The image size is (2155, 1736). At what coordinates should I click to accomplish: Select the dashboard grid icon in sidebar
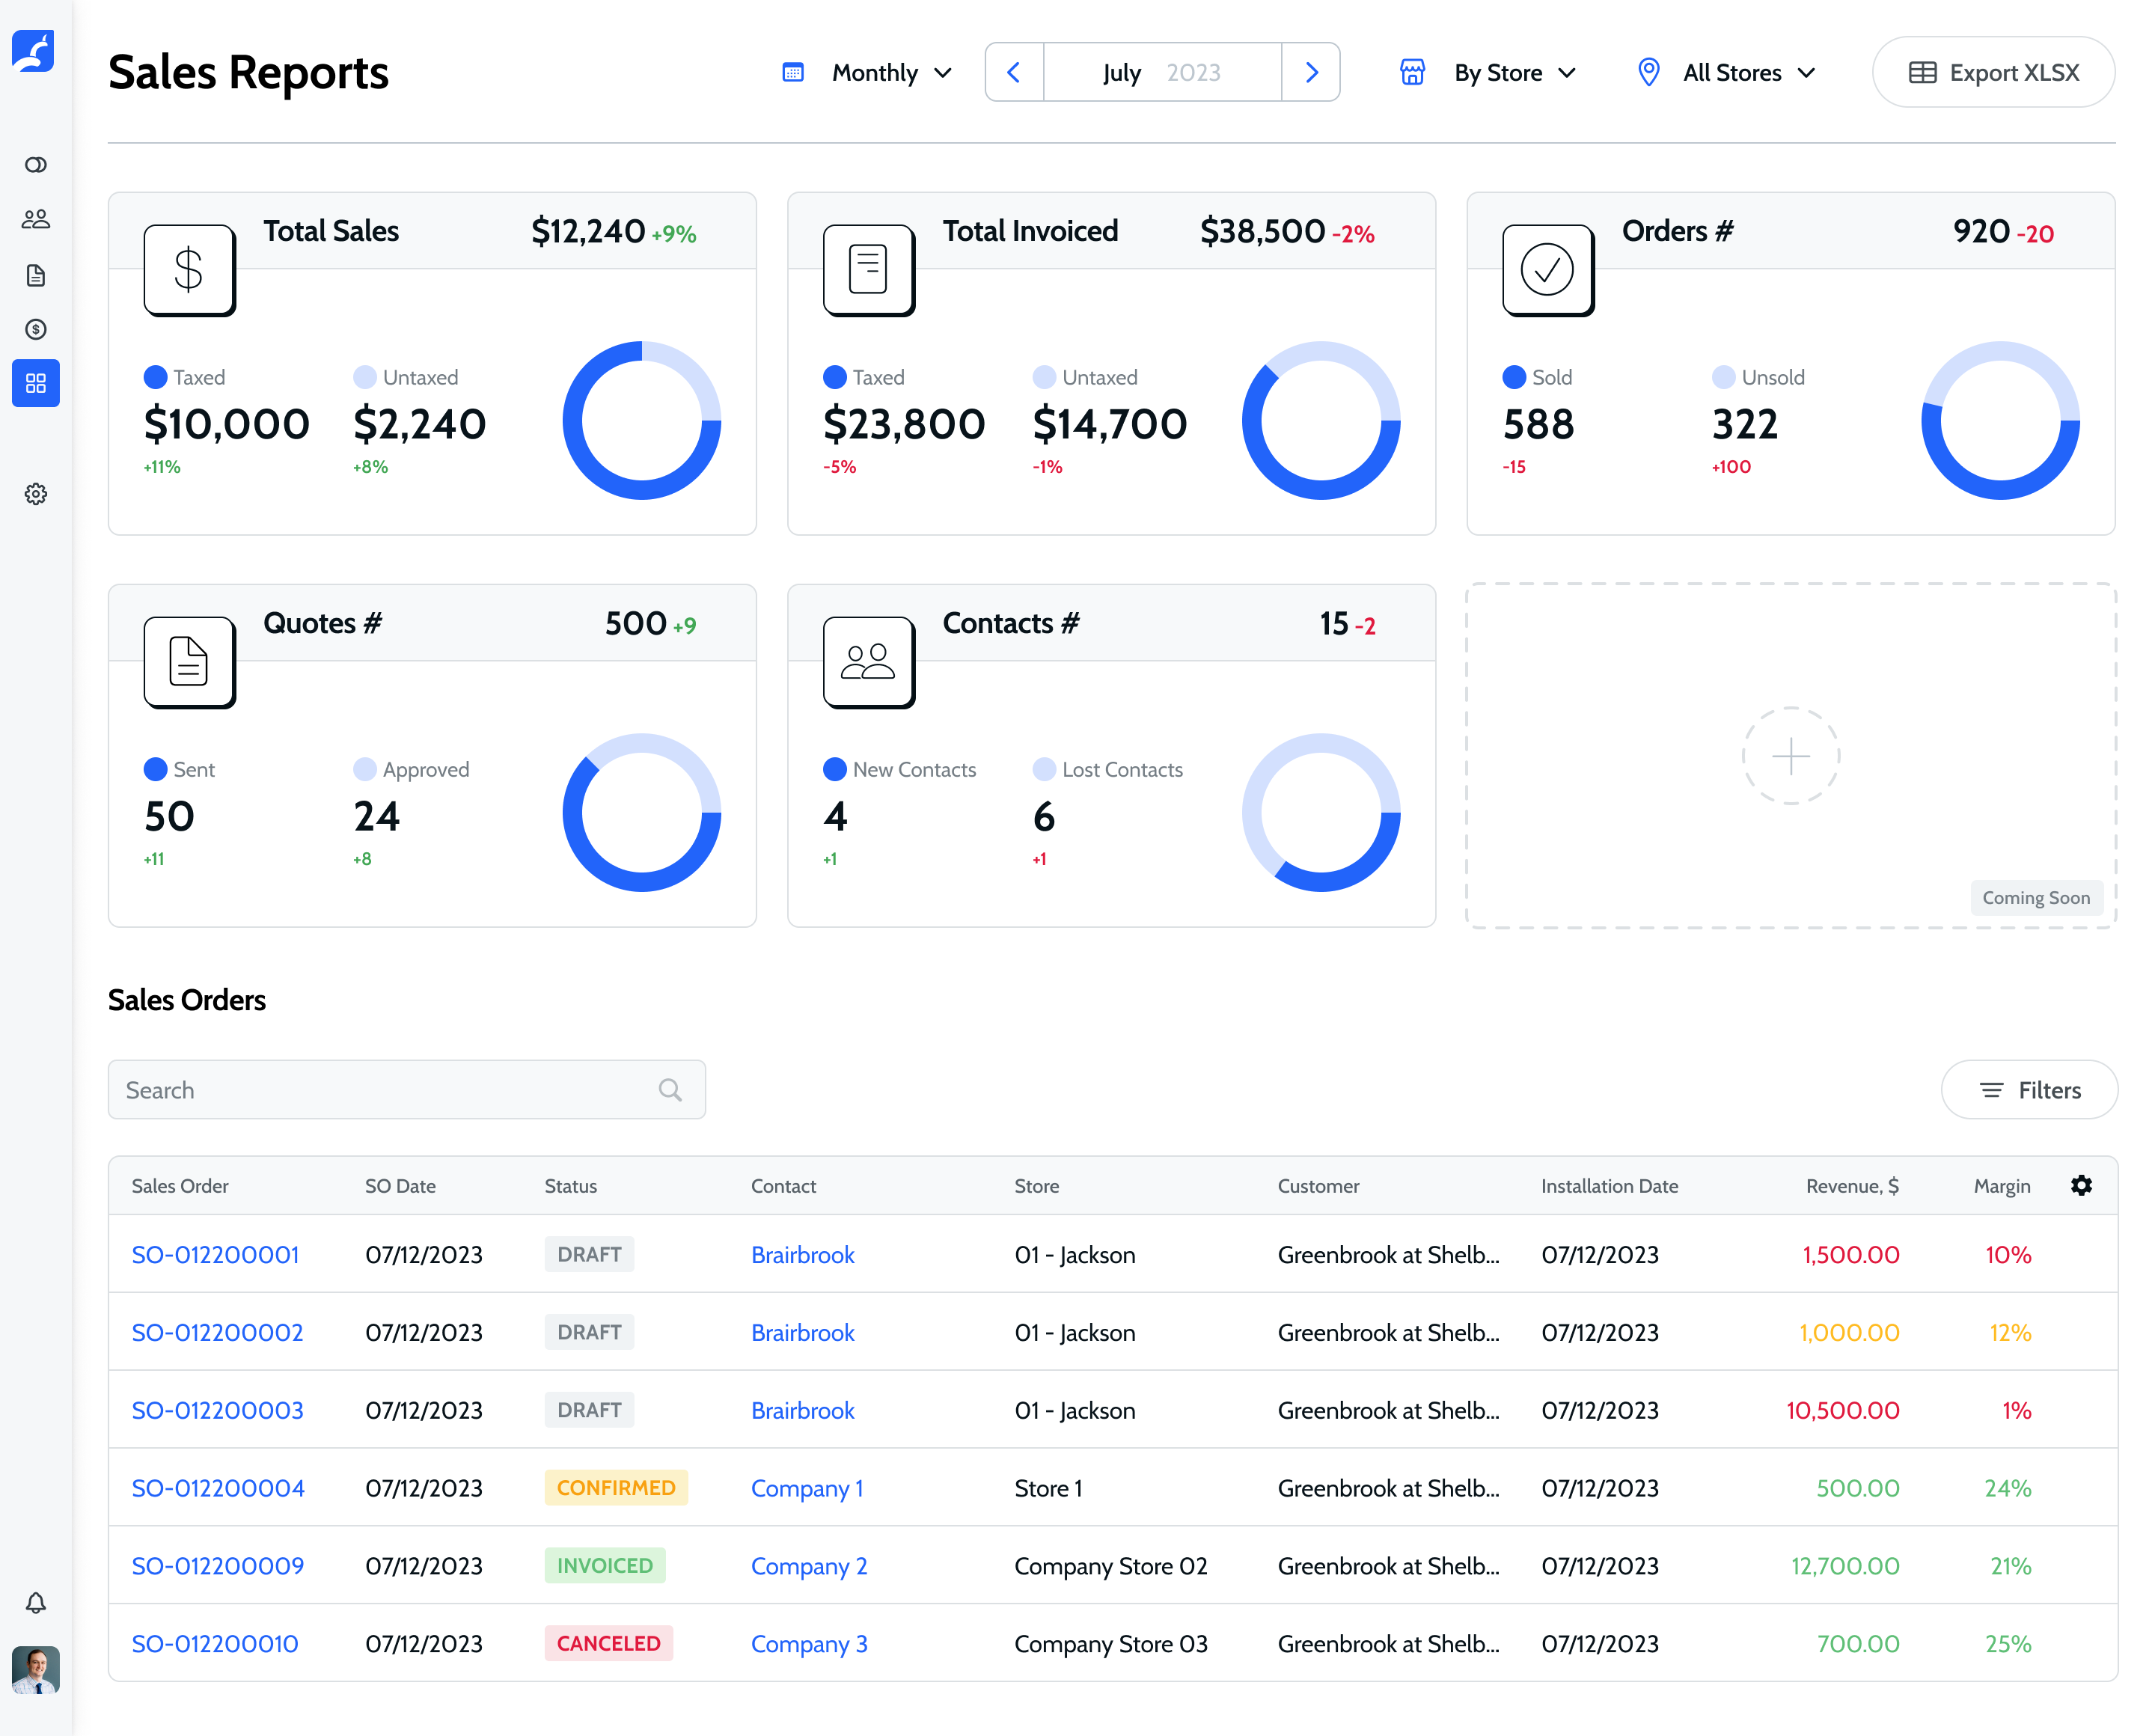point(36,383)
